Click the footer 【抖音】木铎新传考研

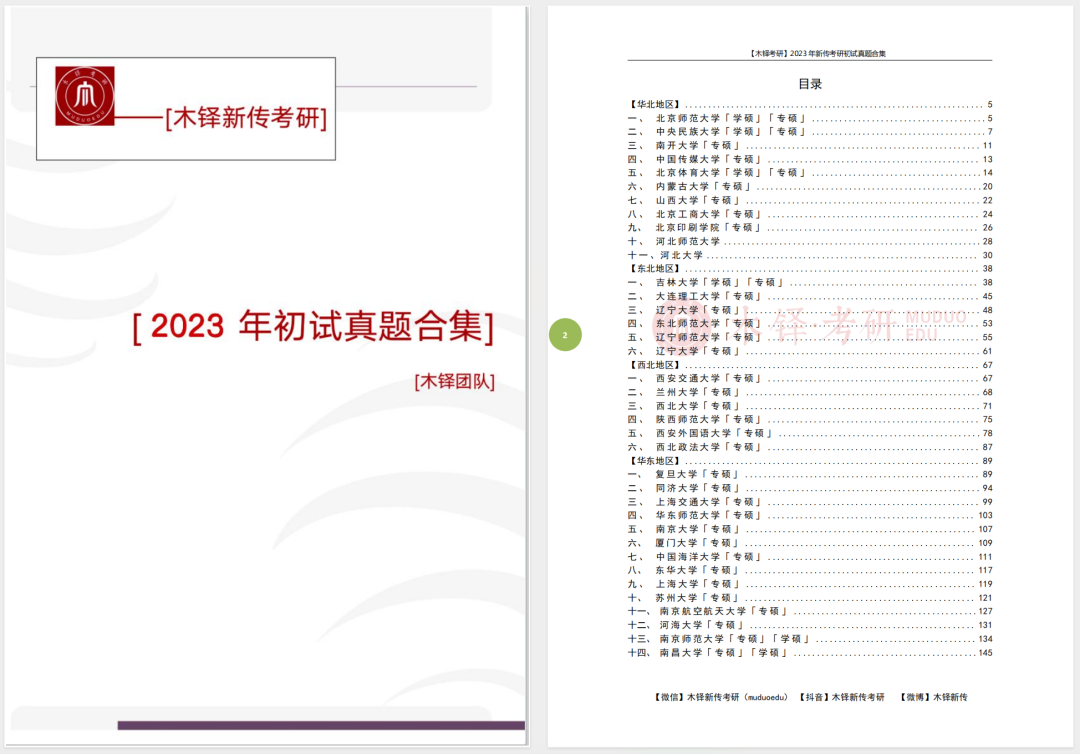(842, 697)
